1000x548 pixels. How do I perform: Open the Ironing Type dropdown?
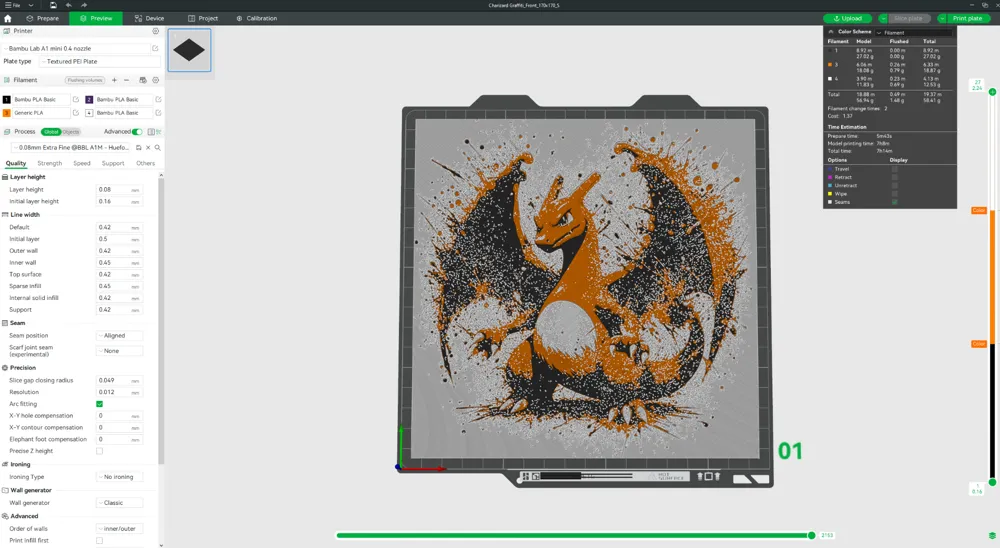[120, 477]
